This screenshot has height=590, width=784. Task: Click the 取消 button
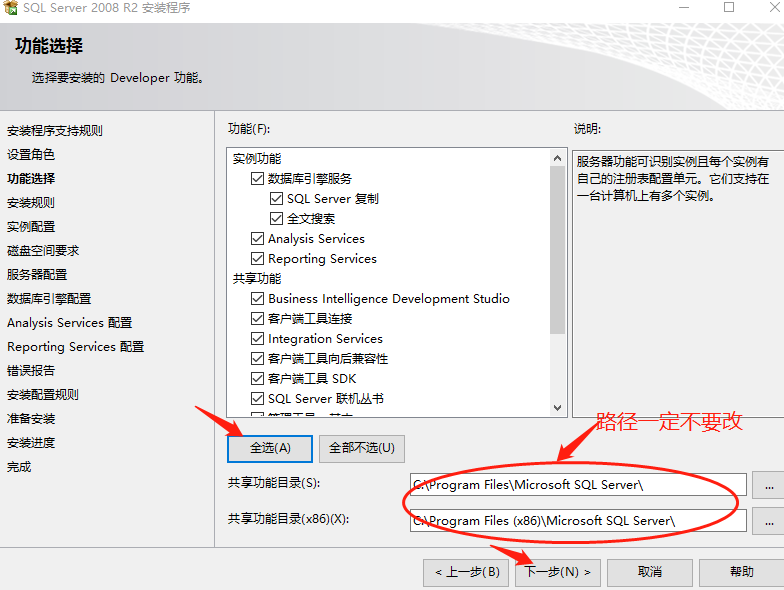[x=650, y=572]
